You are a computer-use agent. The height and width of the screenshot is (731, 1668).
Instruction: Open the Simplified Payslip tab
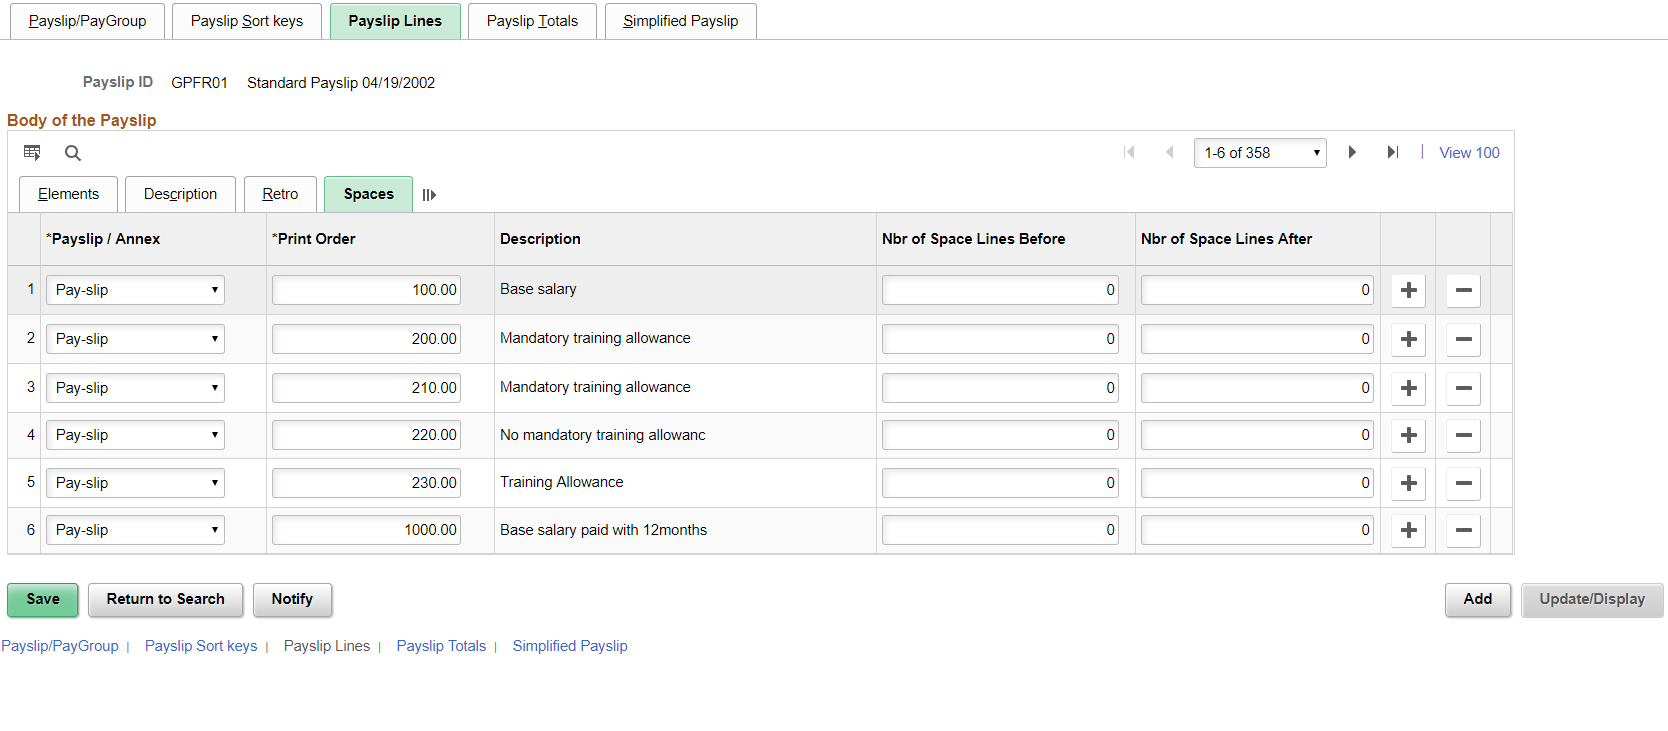[x=680, y=21]
